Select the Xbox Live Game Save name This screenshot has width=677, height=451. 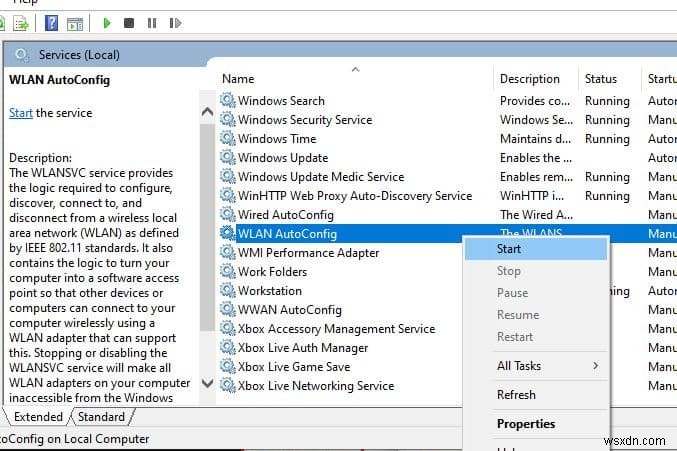(x=294, y=366)
